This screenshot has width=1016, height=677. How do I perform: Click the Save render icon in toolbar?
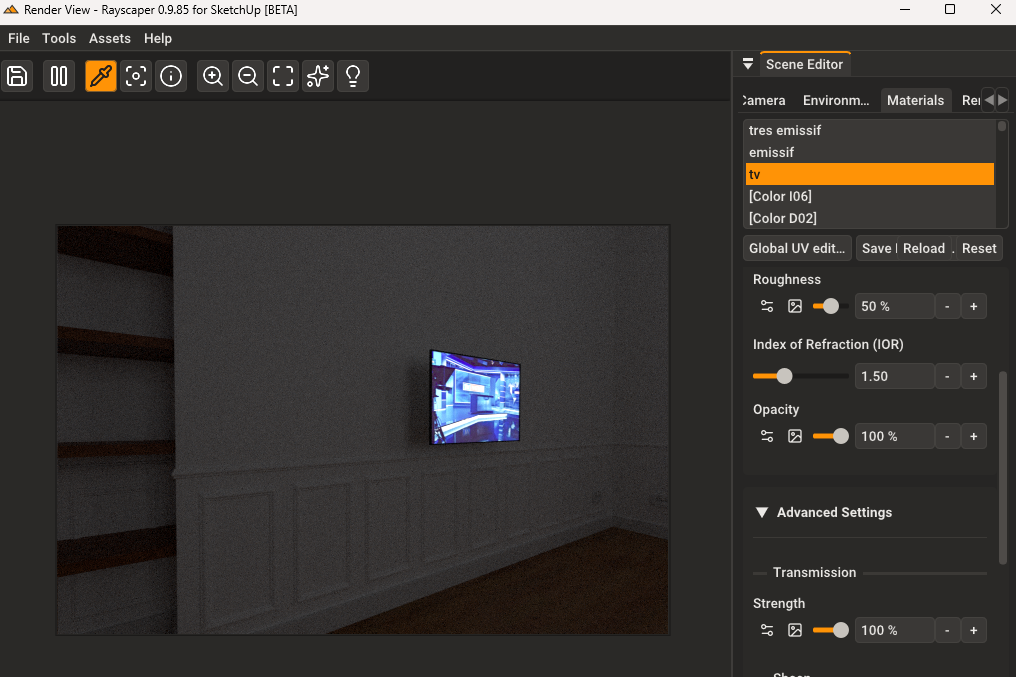coord(17,76)
